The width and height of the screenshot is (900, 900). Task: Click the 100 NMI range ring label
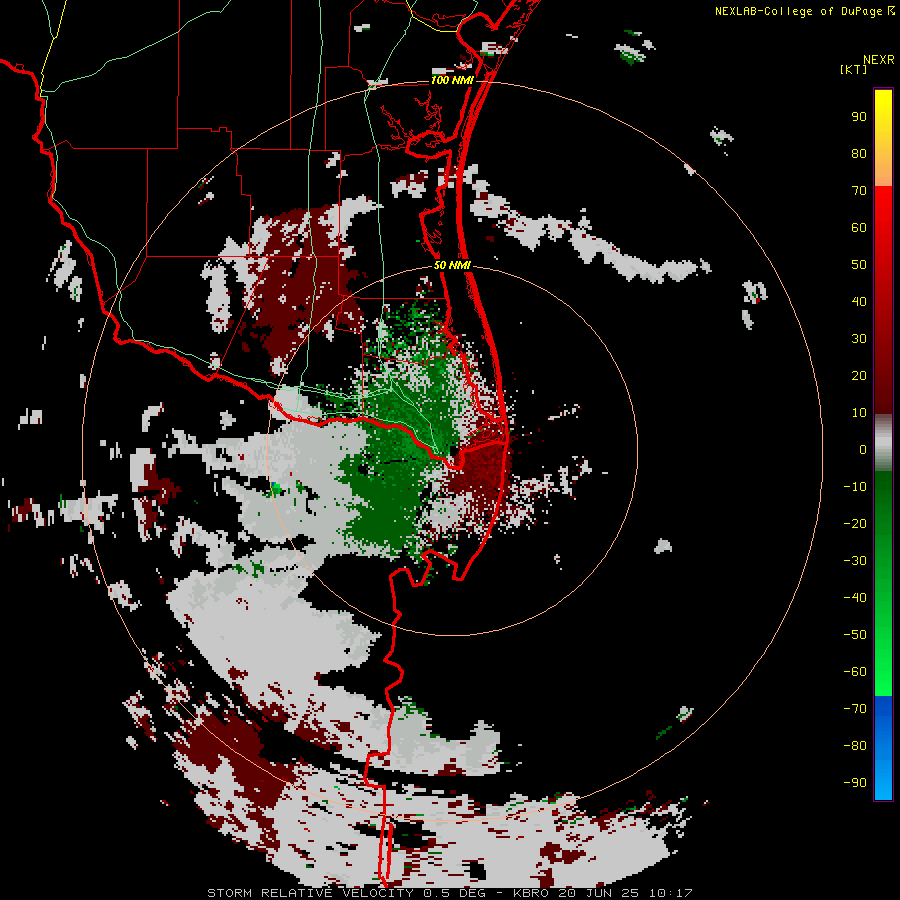click(x=452, y=80)
